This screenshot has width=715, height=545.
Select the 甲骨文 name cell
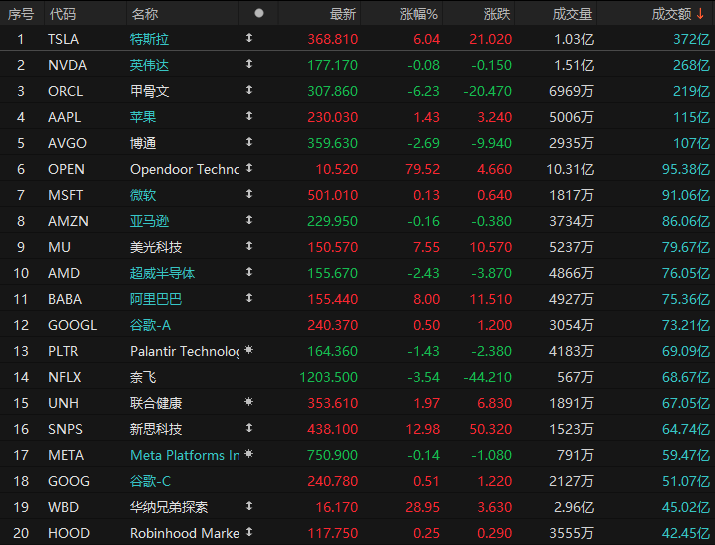(x=150, y=91)
